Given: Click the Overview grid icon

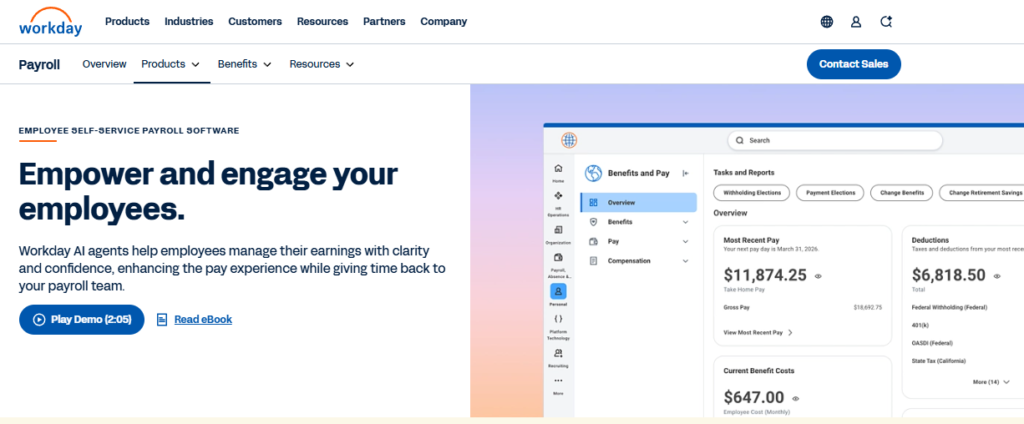Looking at the screenshot, I should point(593,203).
